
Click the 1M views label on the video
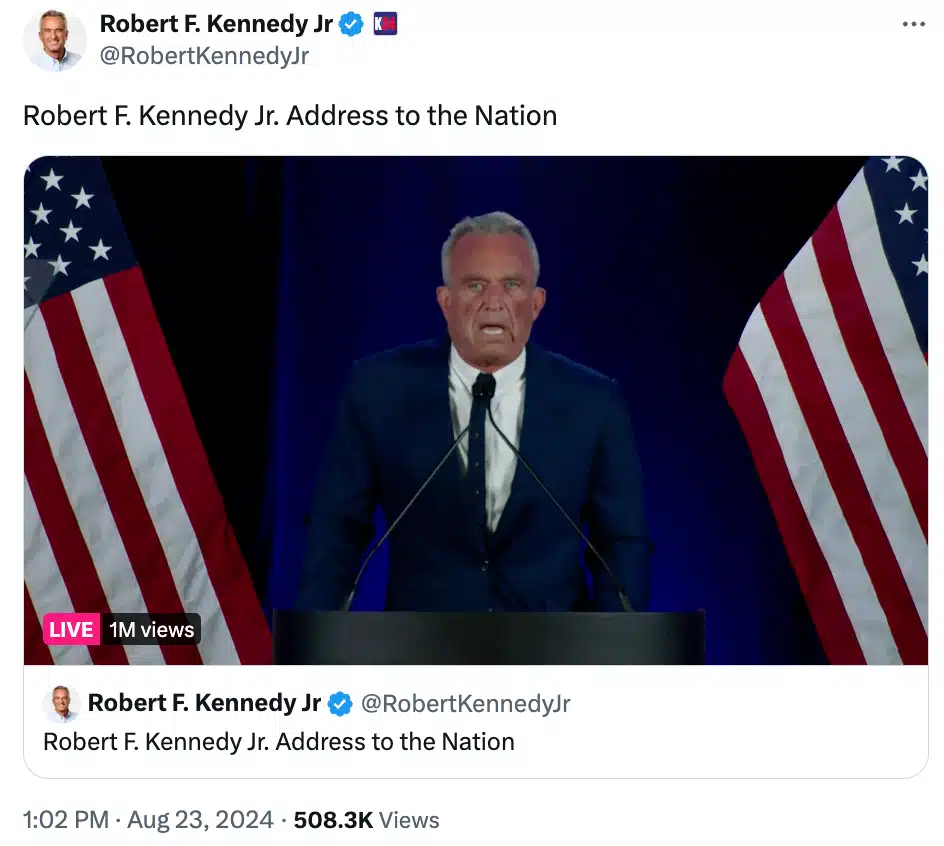pos(152,629)
